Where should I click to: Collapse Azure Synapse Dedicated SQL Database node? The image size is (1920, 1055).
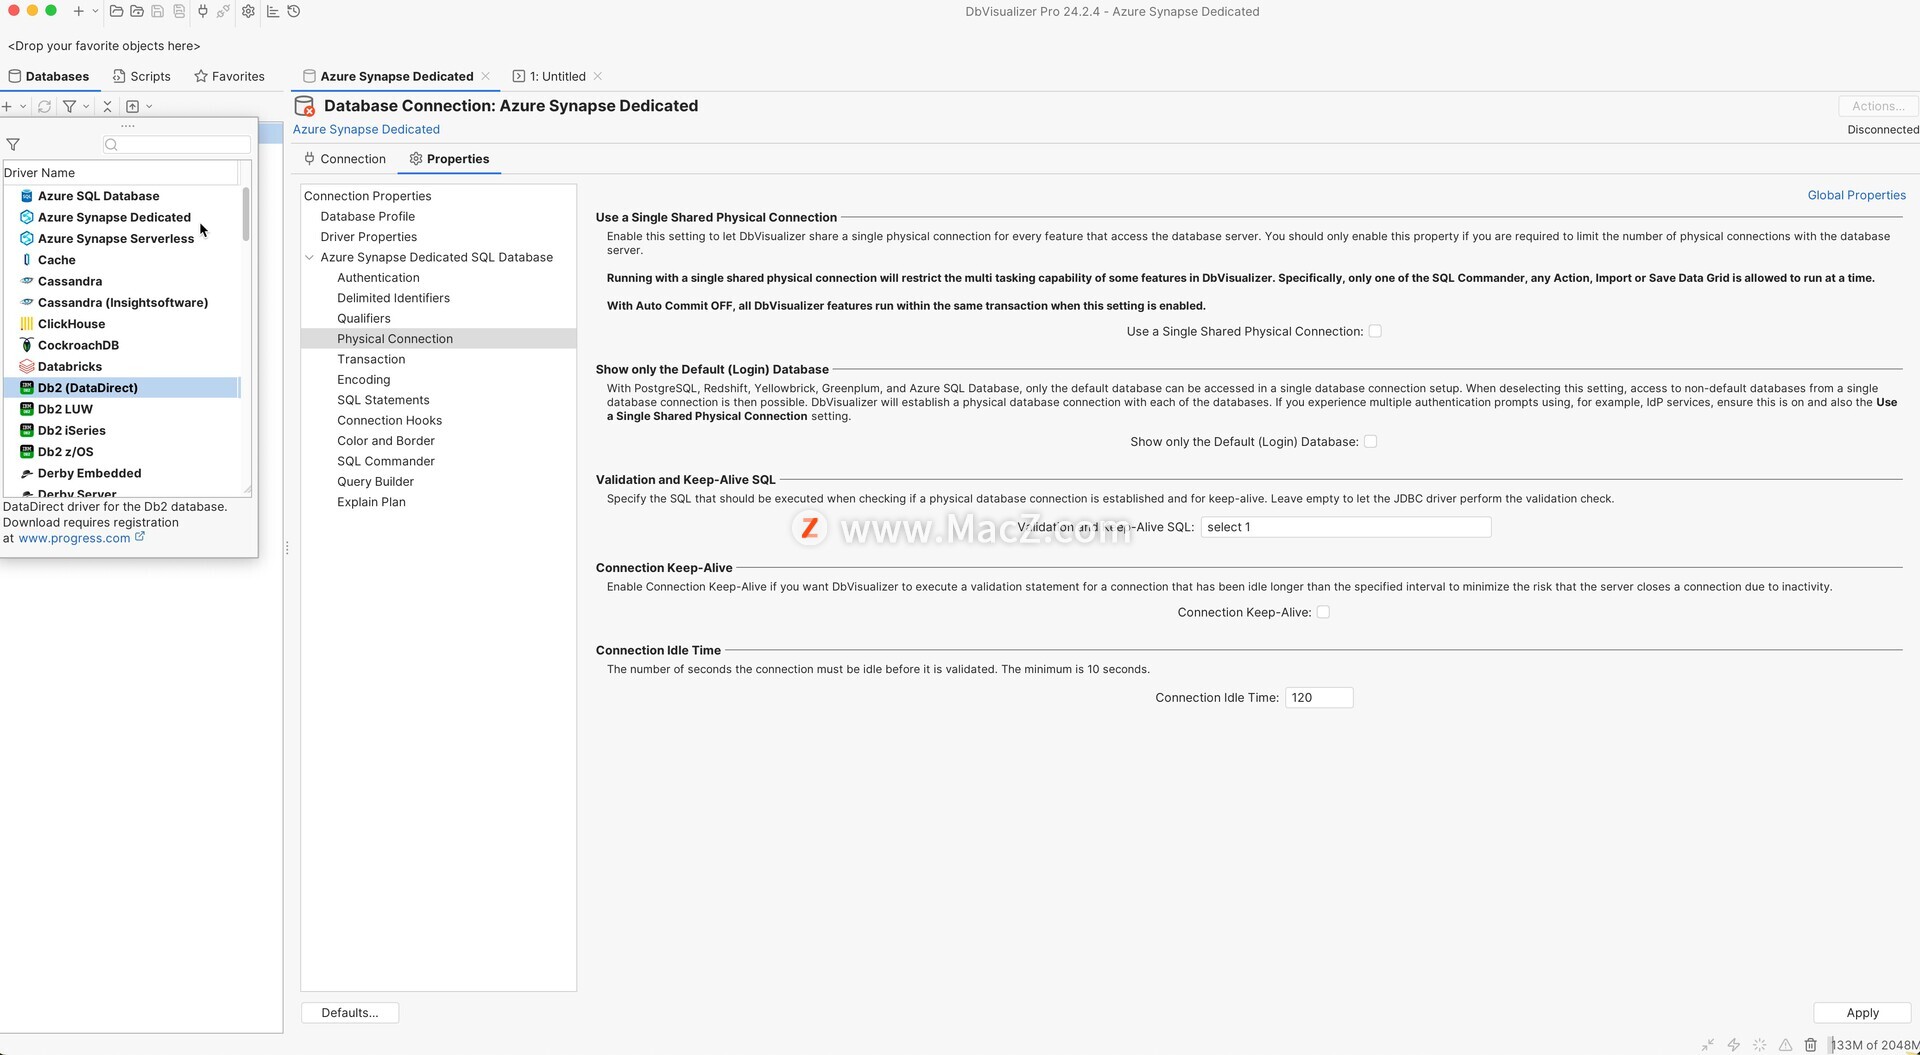pyautogui.click(x=310, y=257)
